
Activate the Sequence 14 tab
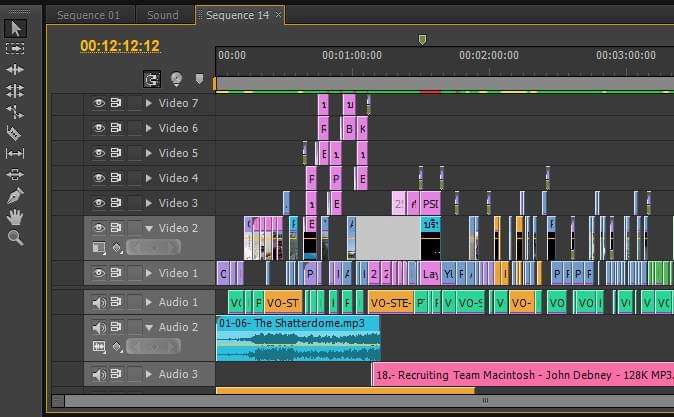237,15
